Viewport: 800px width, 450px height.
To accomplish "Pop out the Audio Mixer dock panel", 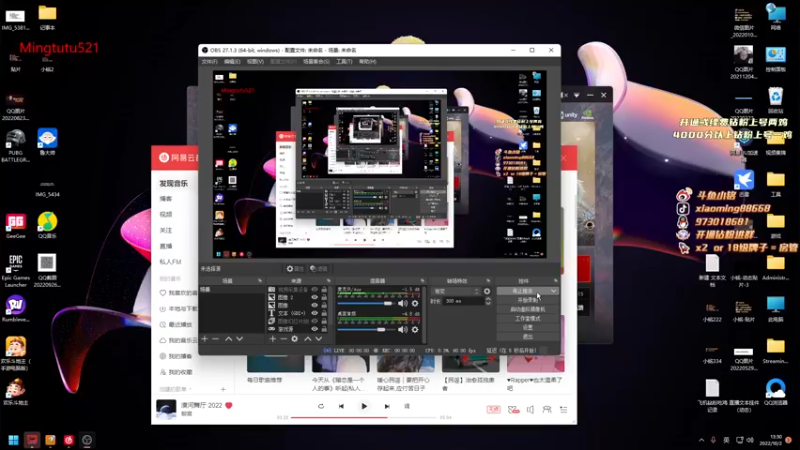I will (422, 281).
